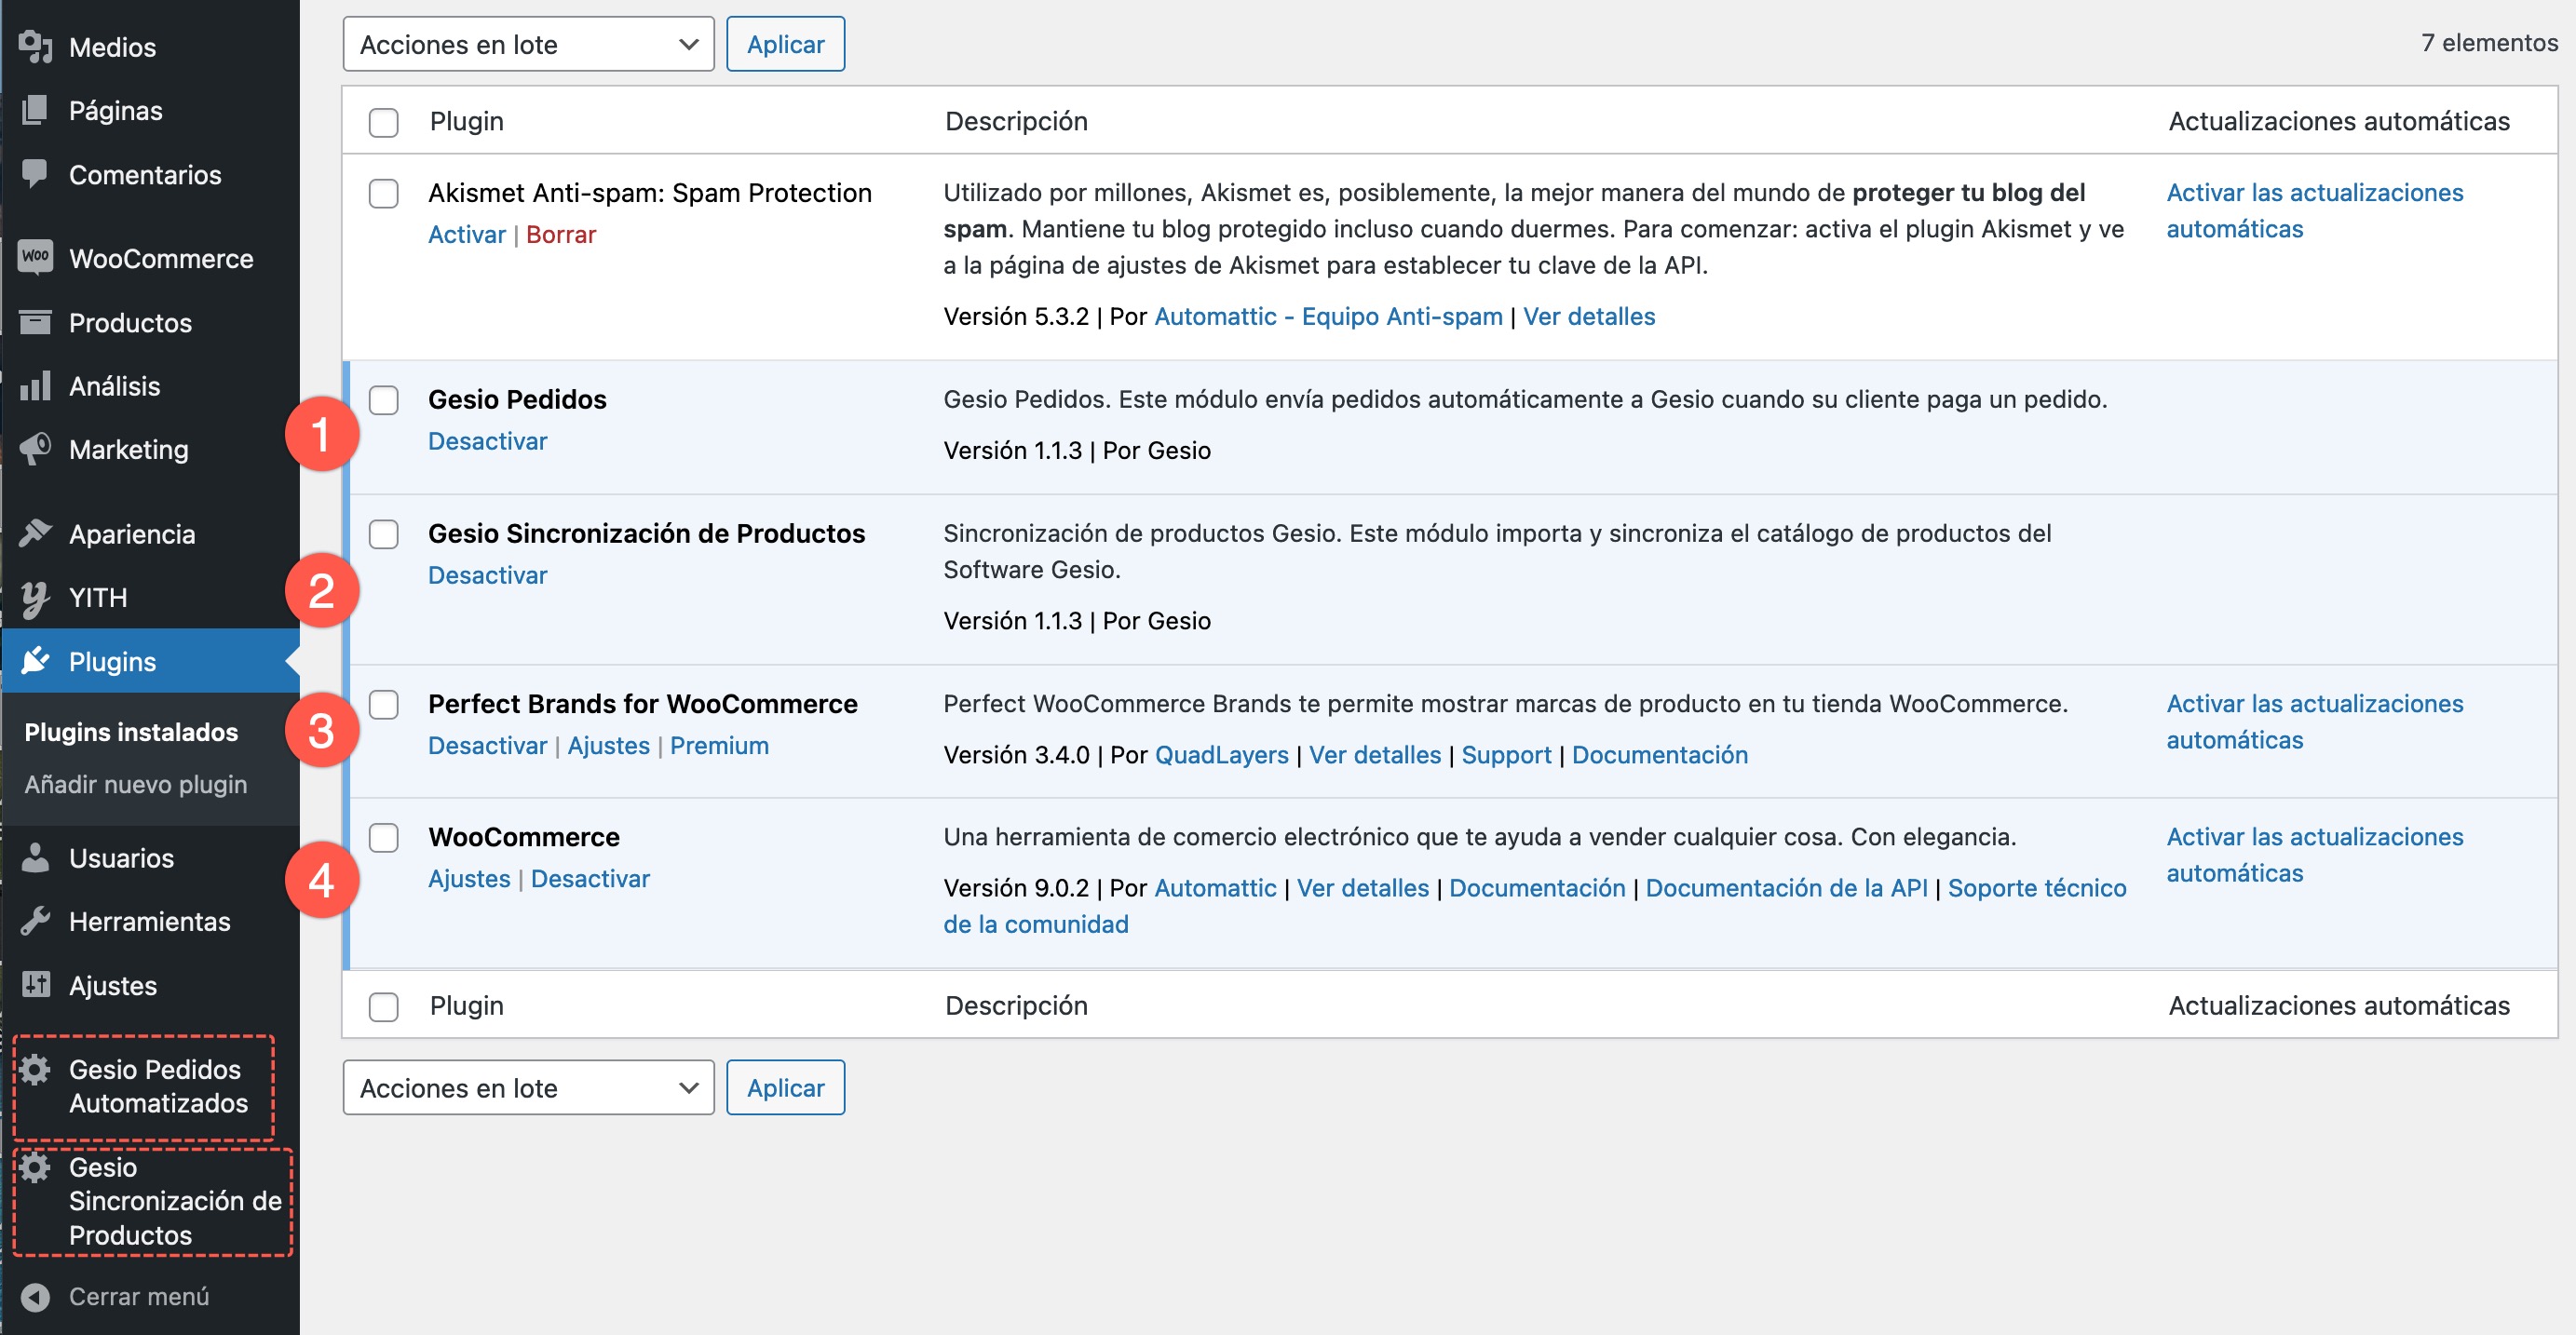Check the Perfect Brands for WooCommerce checkbox
2576x1335 pixels.
[x=383, y=704]
